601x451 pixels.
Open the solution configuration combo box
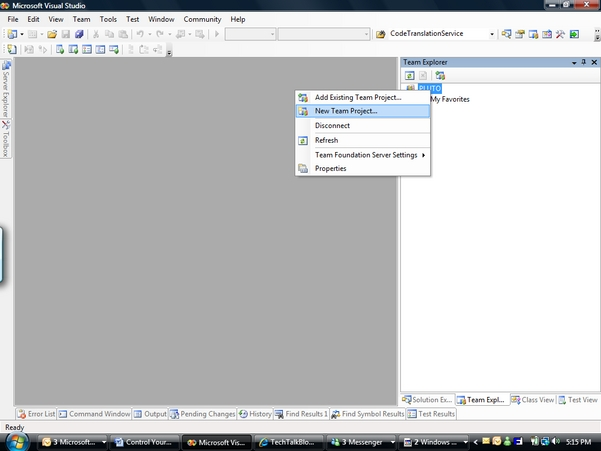(250, 34)
